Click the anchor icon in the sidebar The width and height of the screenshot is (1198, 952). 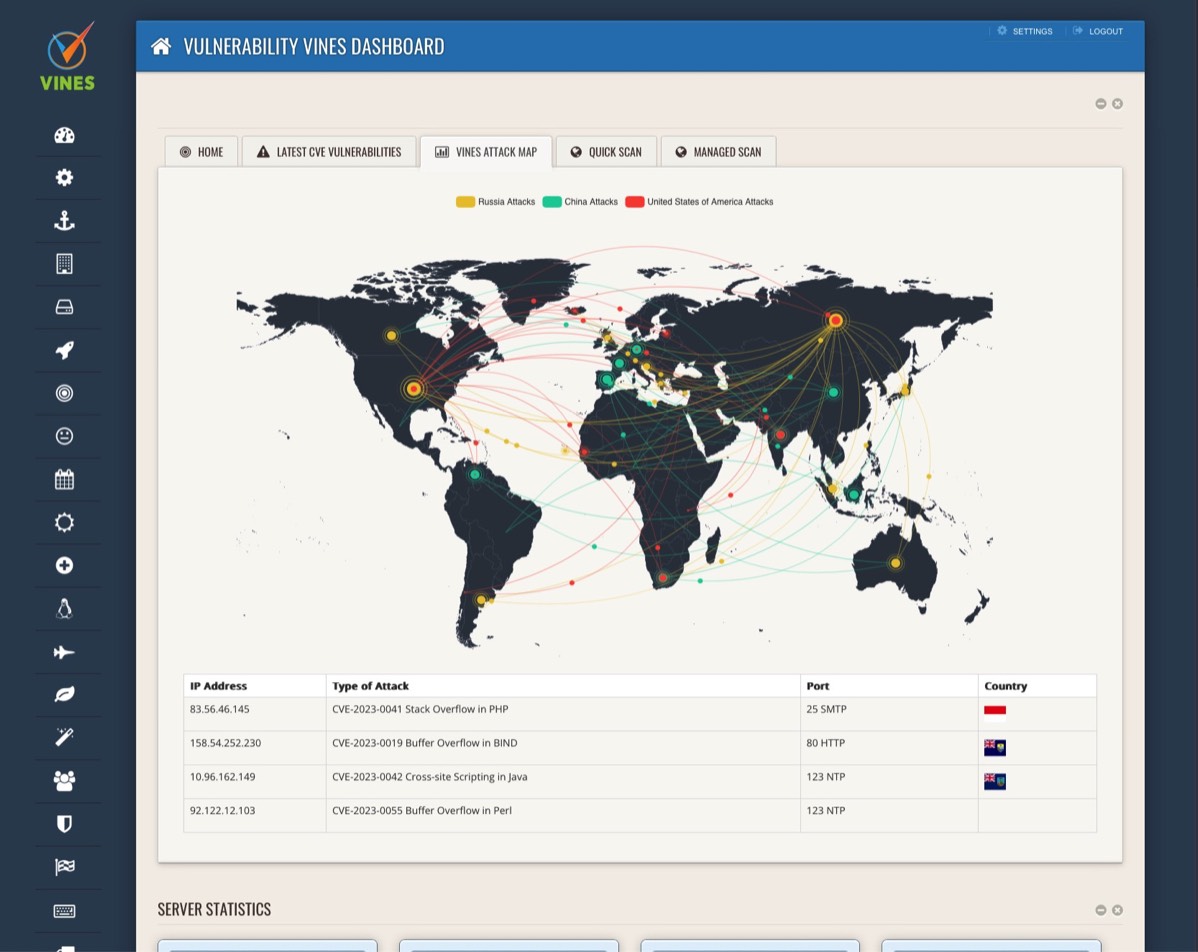coord(64,221)
